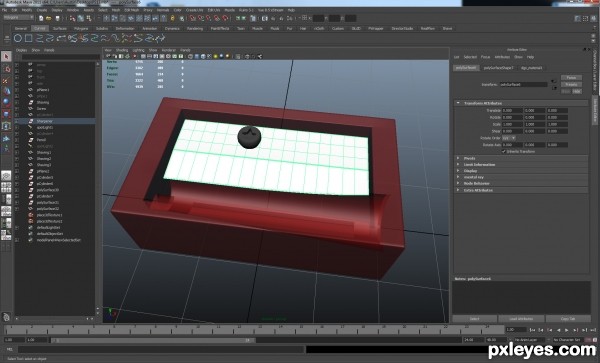Viewport: 600px width, 363px height.
Task: Open the Polygons menu set dropdown
Action: click(18, 18)
